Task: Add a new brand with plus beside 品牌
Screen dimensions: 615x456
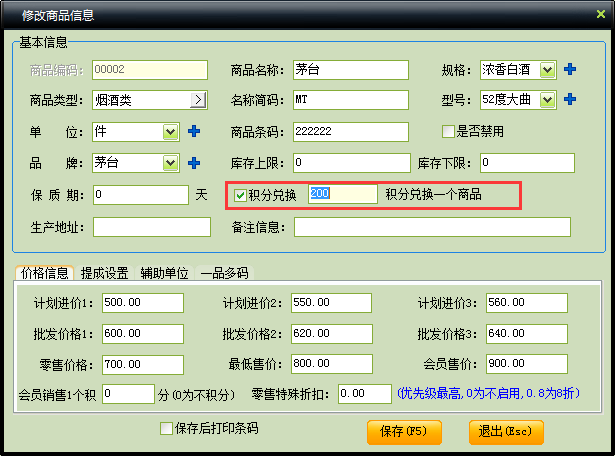Action: click(194, 163)
